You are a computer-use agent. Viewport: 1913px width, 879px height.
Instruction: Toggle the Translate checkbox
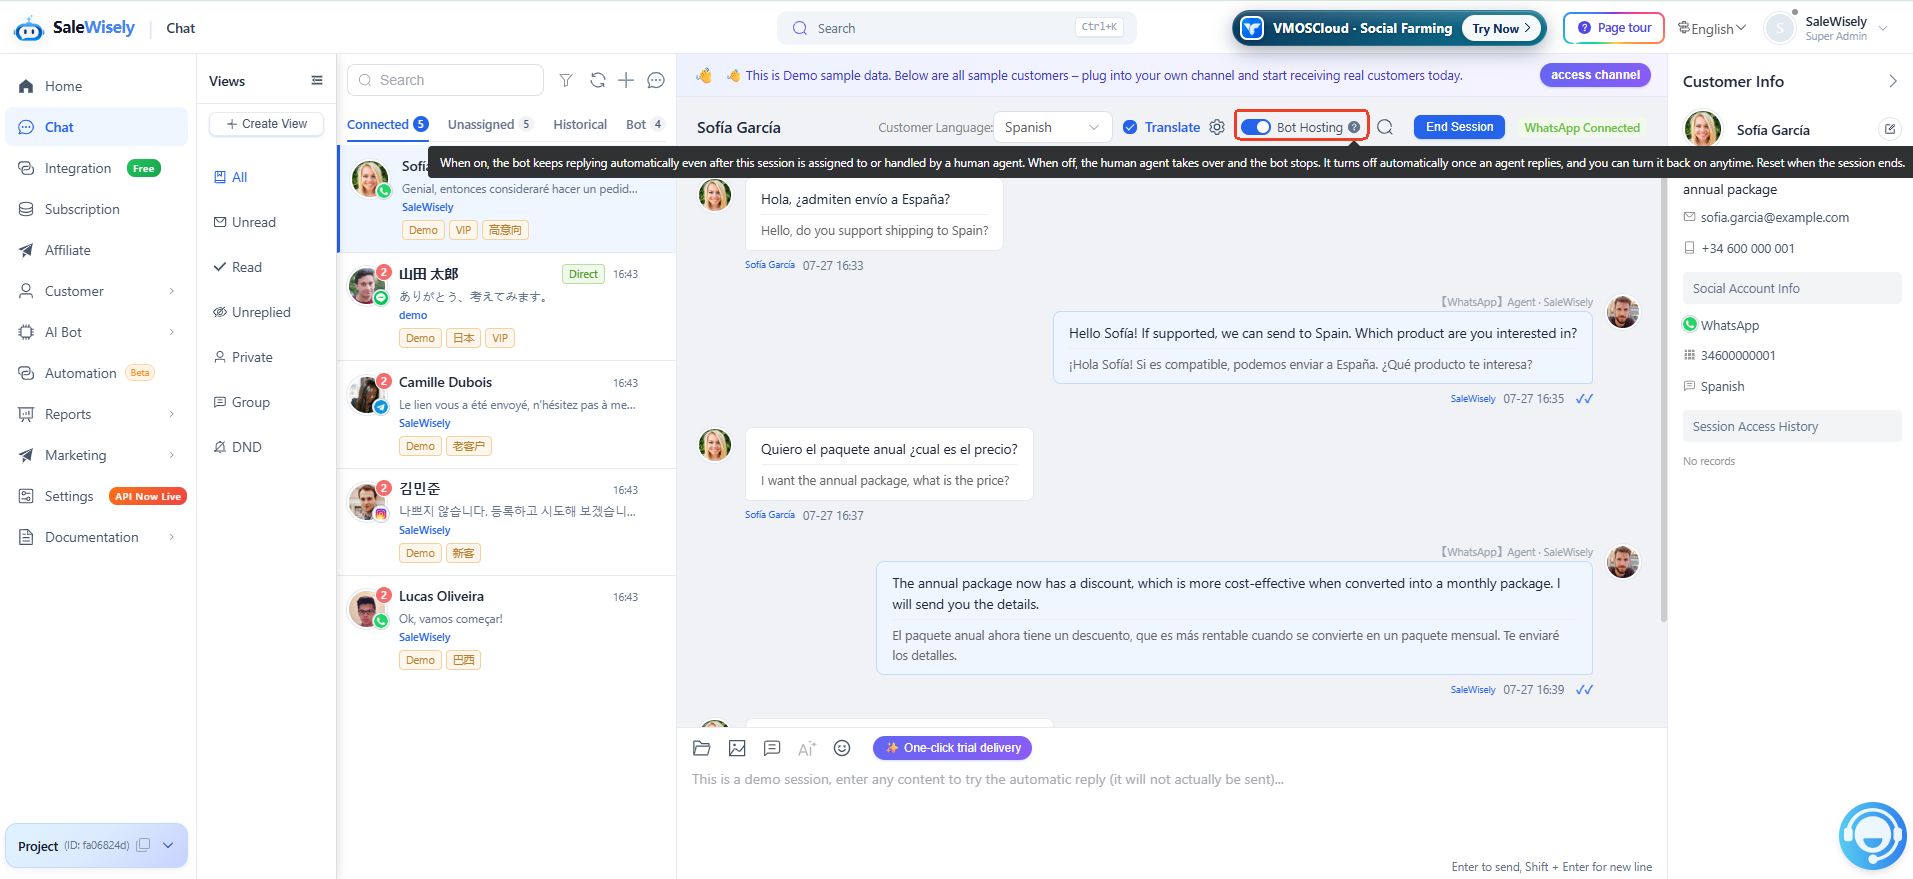[x=1130, y=127]
